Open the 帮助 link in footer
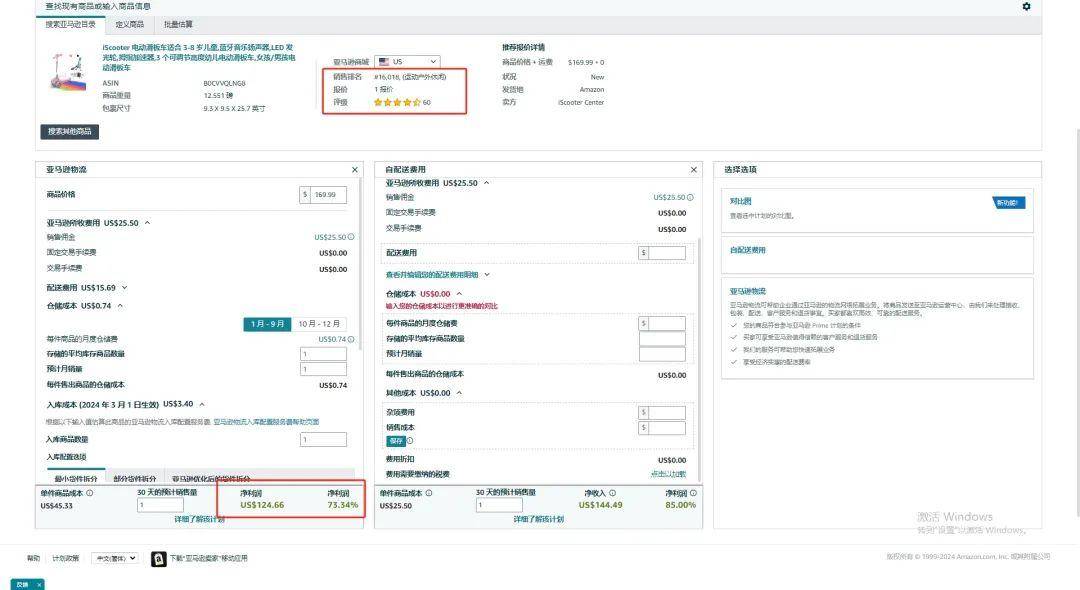 coord(33,558)
